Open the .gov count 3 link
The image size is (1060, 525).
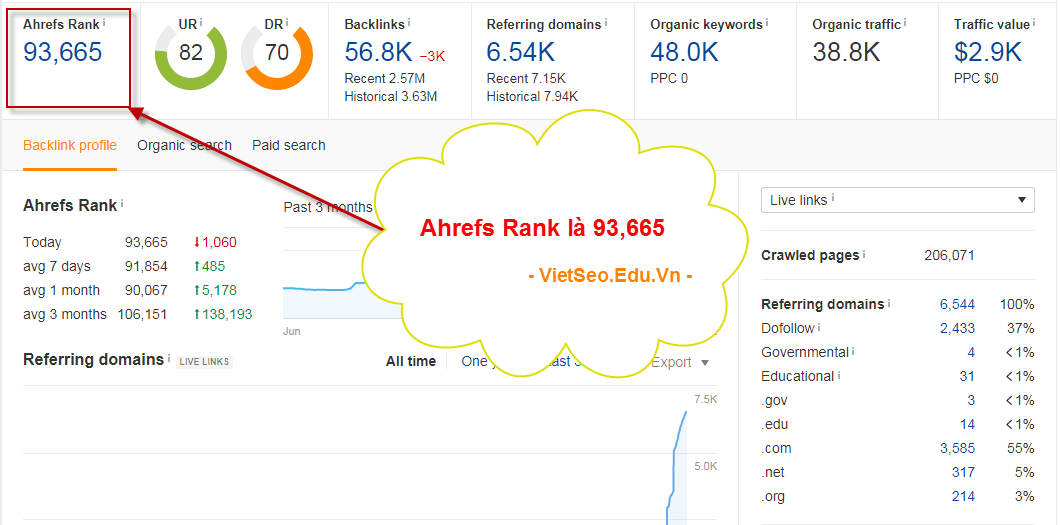(971, 400)
